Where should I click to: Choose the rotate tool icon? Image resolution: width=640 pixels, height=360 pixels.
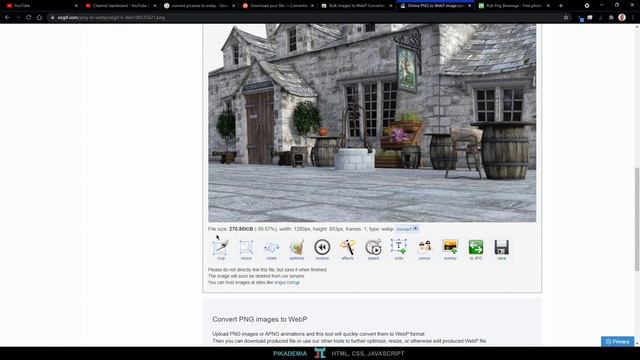tap(271, 250)
